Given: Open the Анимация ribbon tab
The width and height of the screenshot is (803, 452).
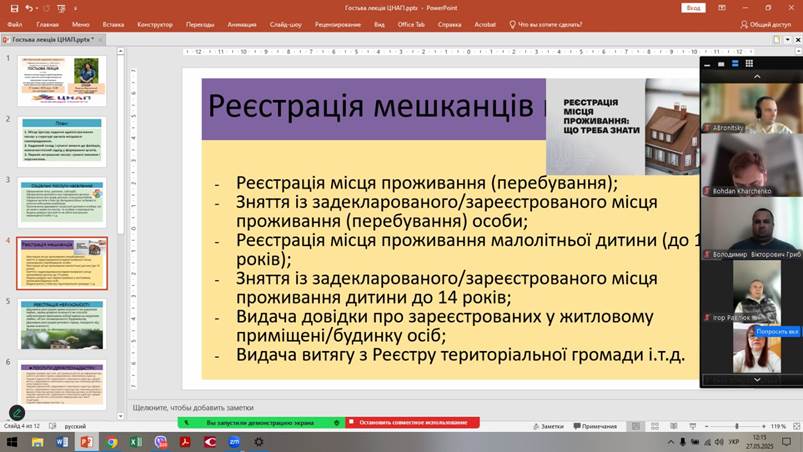Looking at the screenshot, I should click(x=241, y=23).
